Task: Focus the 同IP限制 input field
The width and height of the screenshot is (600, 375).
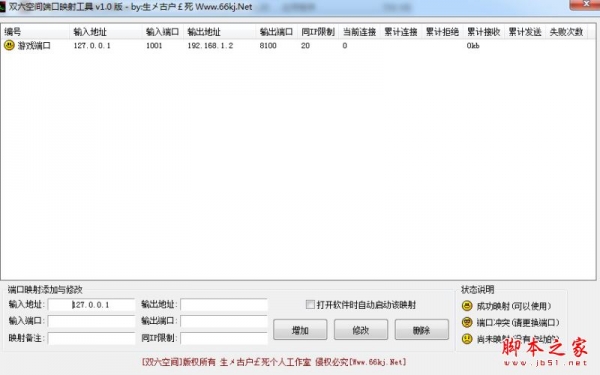Action: tap(224, 338)
